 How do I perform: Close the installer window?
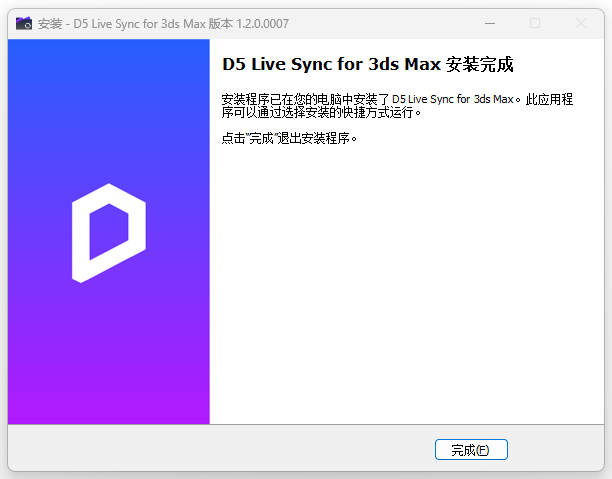[x=581, y=23]
